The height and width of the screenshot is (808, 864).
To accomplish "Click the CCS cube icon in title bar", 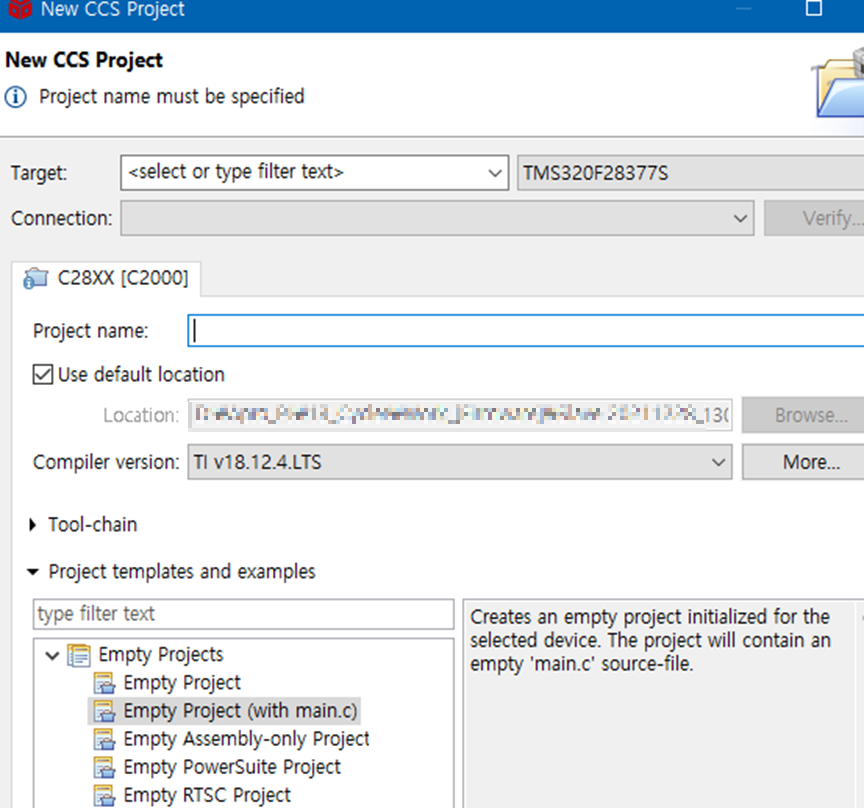I will point(20,9).
